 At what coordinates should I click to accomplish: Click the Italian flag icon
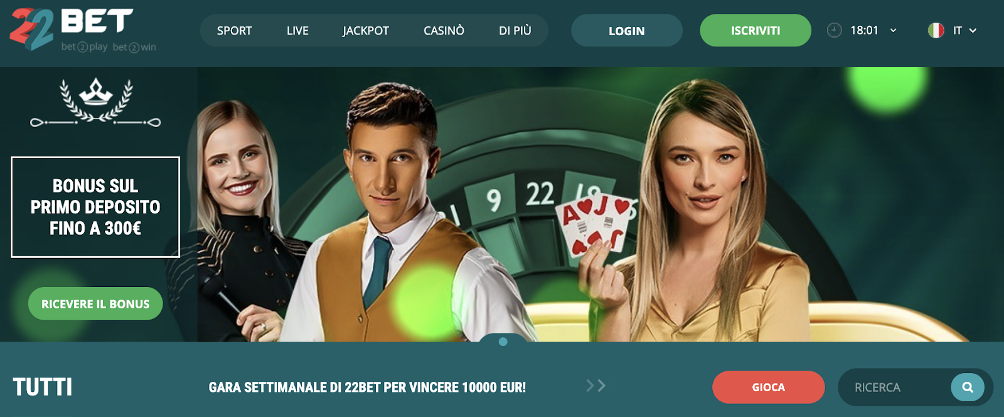[936, 30]
